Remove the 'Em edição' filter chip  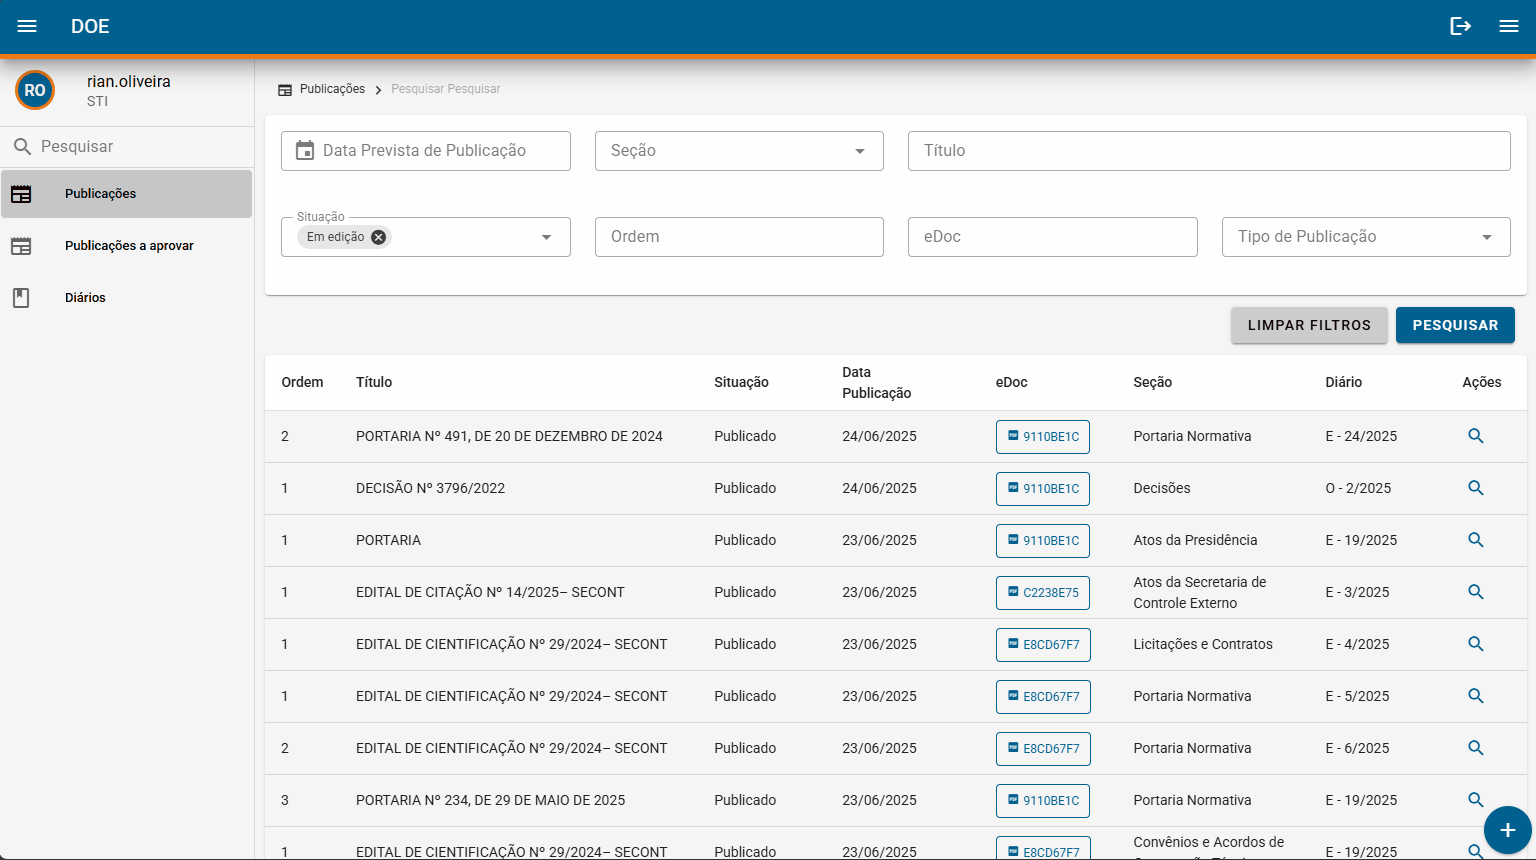click(x=378, y=237)
